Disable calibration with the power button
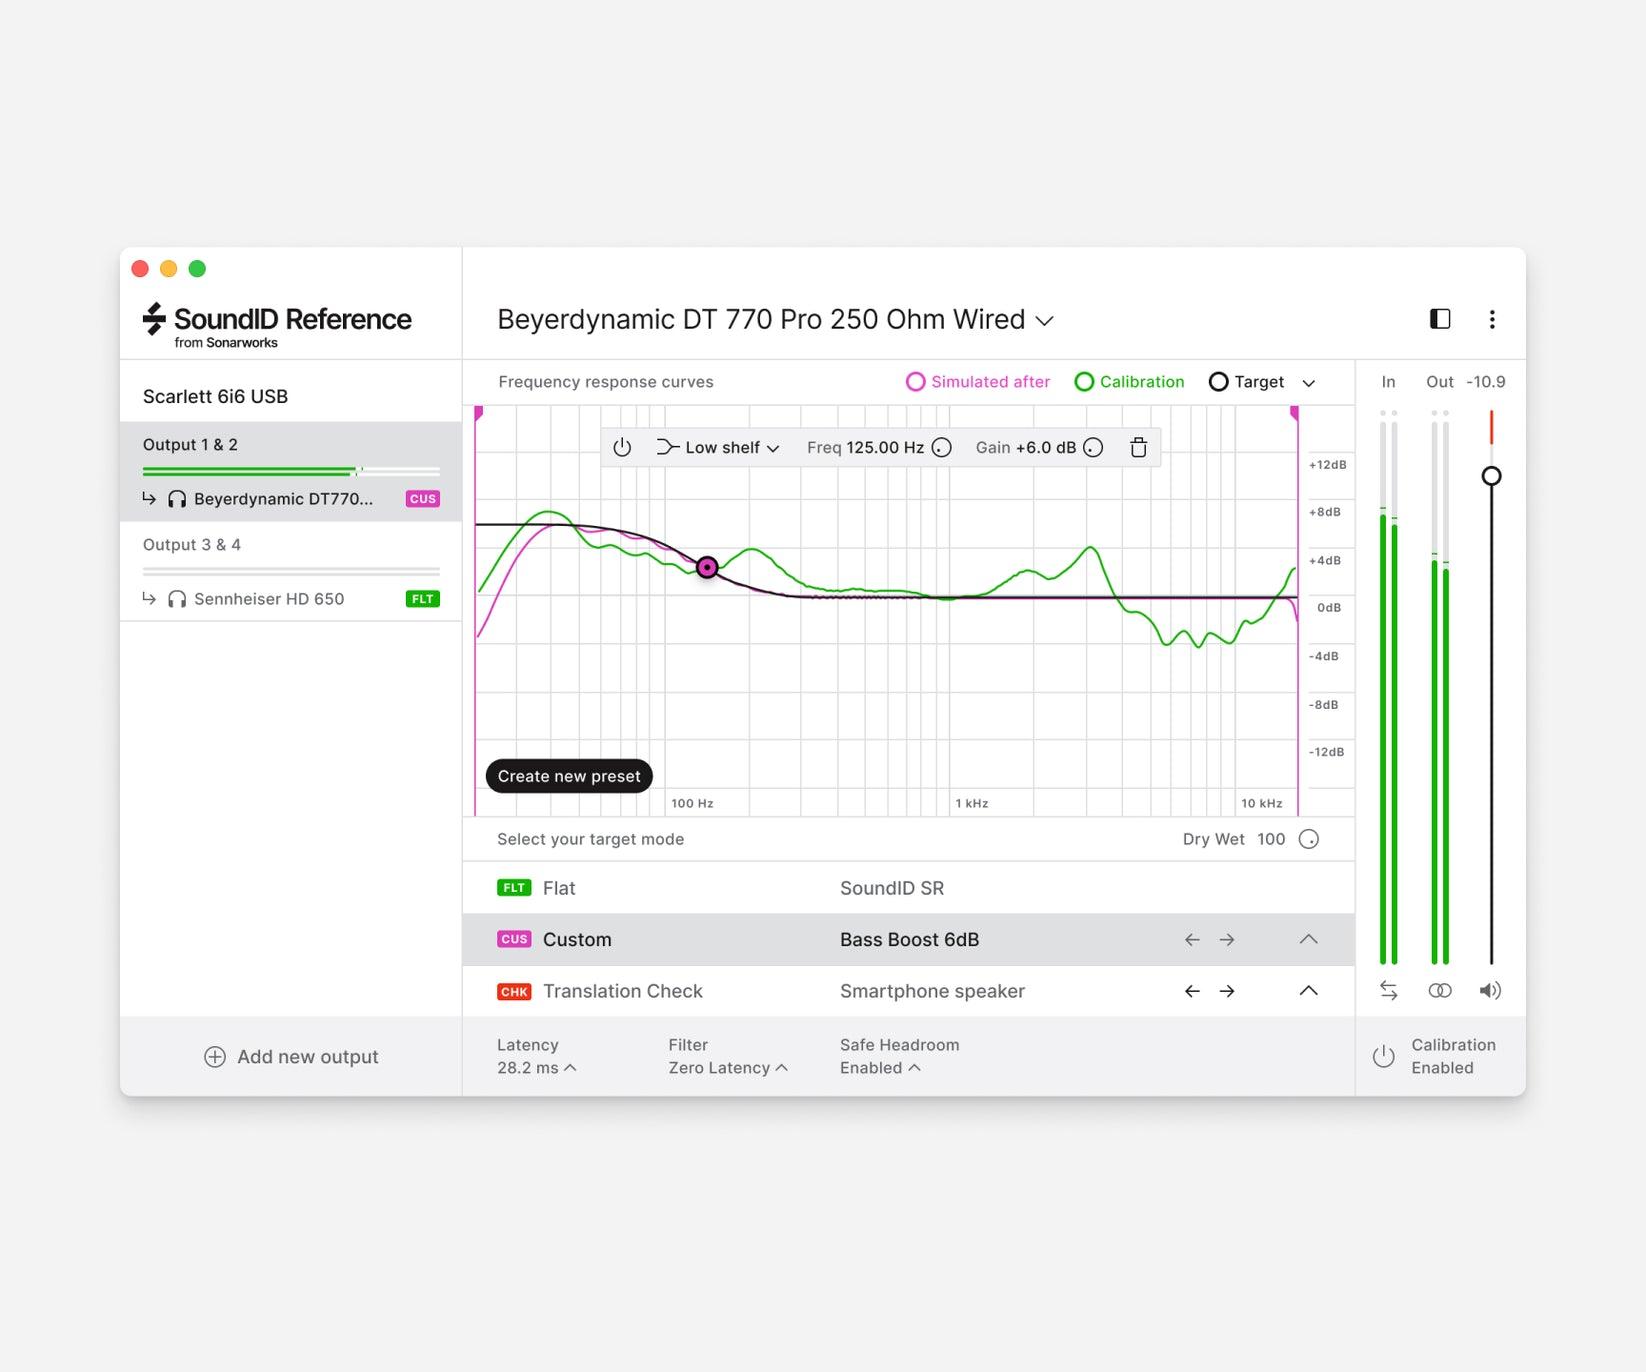This screenshot has height=1372, width=1646. (x=1383, y=1056)
